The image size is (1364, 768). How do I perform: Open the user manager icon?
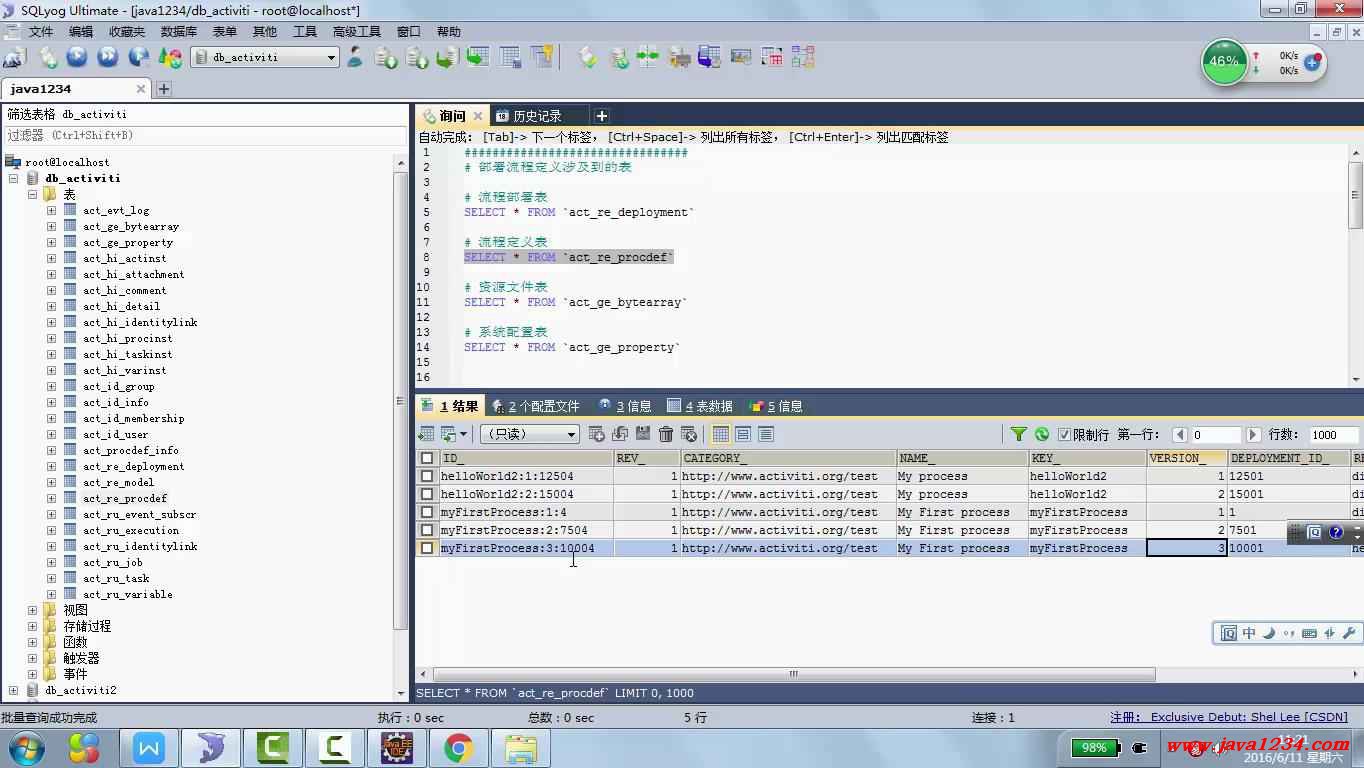pyautogui.click(x=355, y=58)
